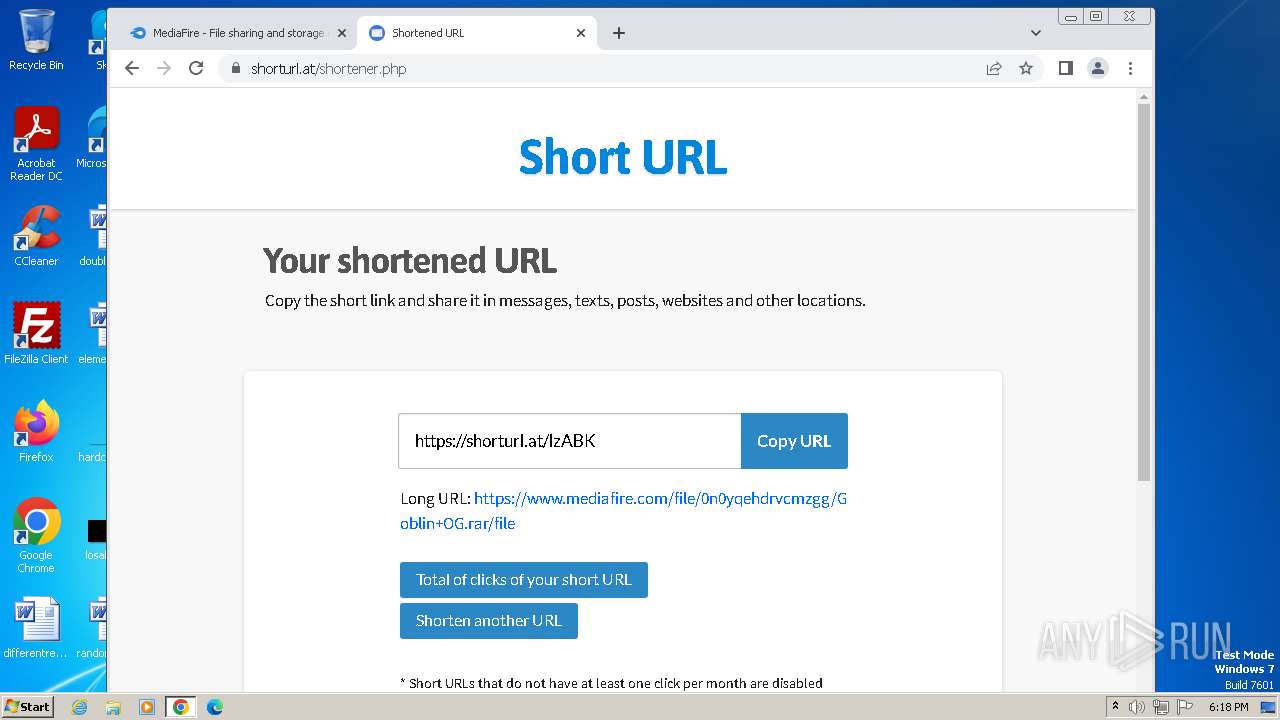View total clicks of your short URL

(x=524, y=580)
